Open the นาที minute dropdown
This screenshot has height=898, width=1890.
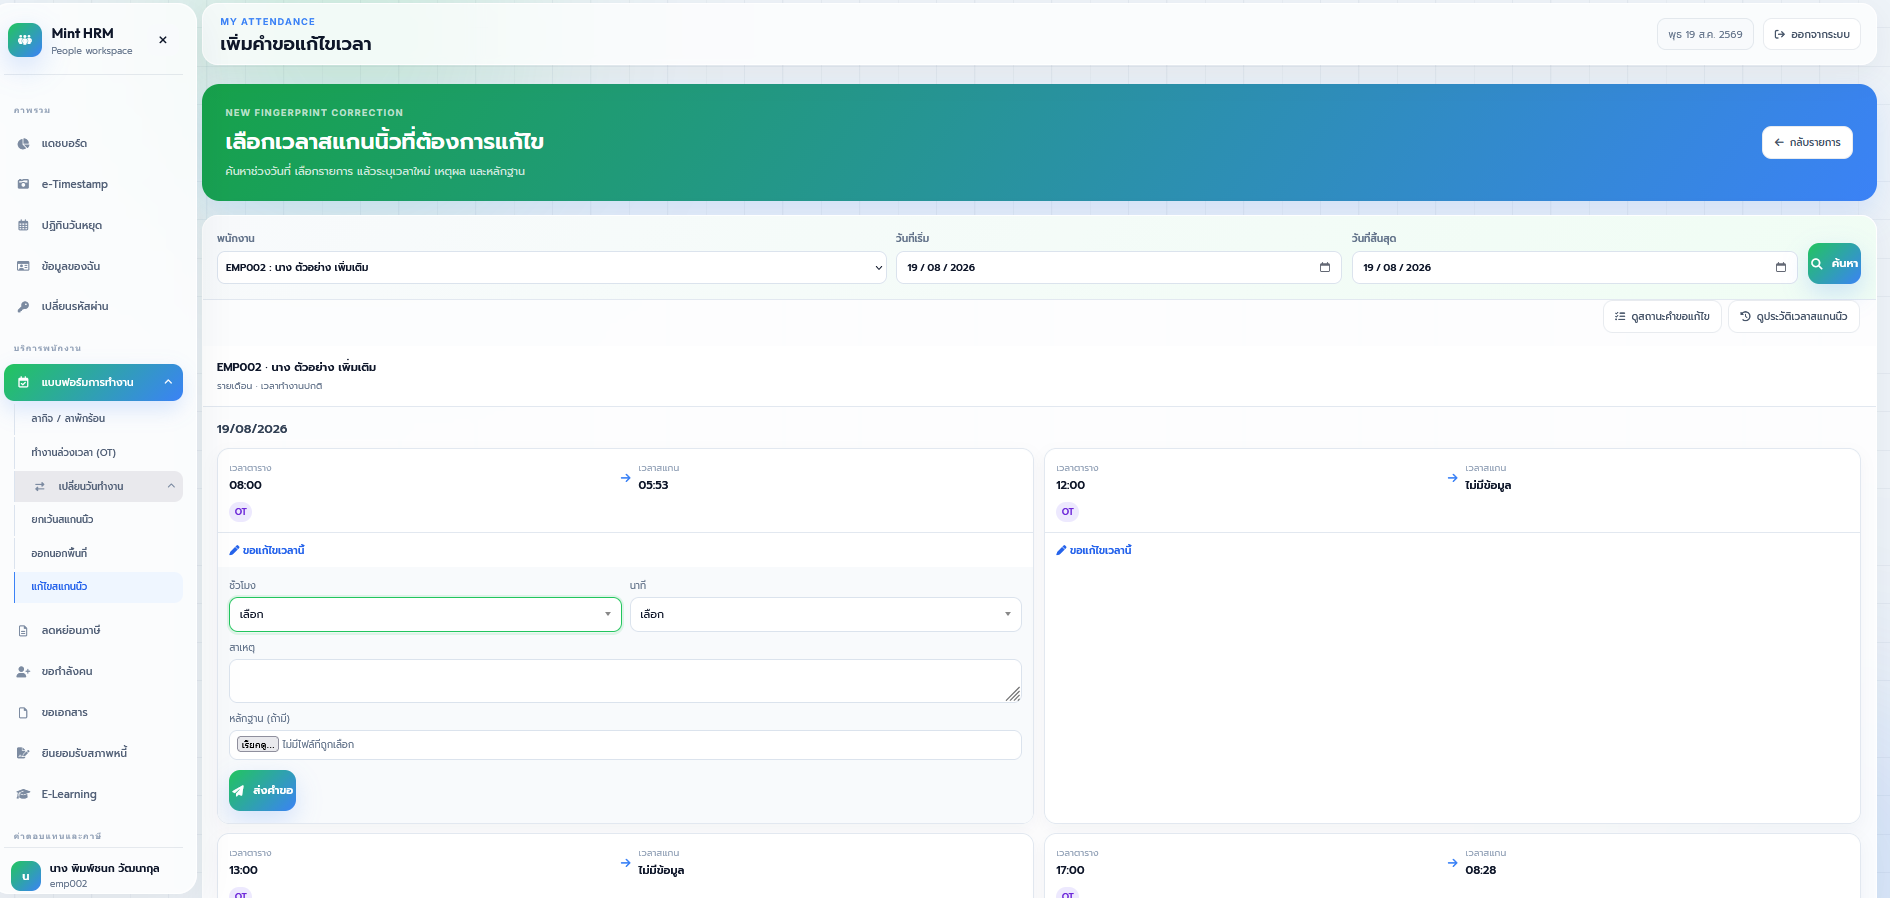825,614
